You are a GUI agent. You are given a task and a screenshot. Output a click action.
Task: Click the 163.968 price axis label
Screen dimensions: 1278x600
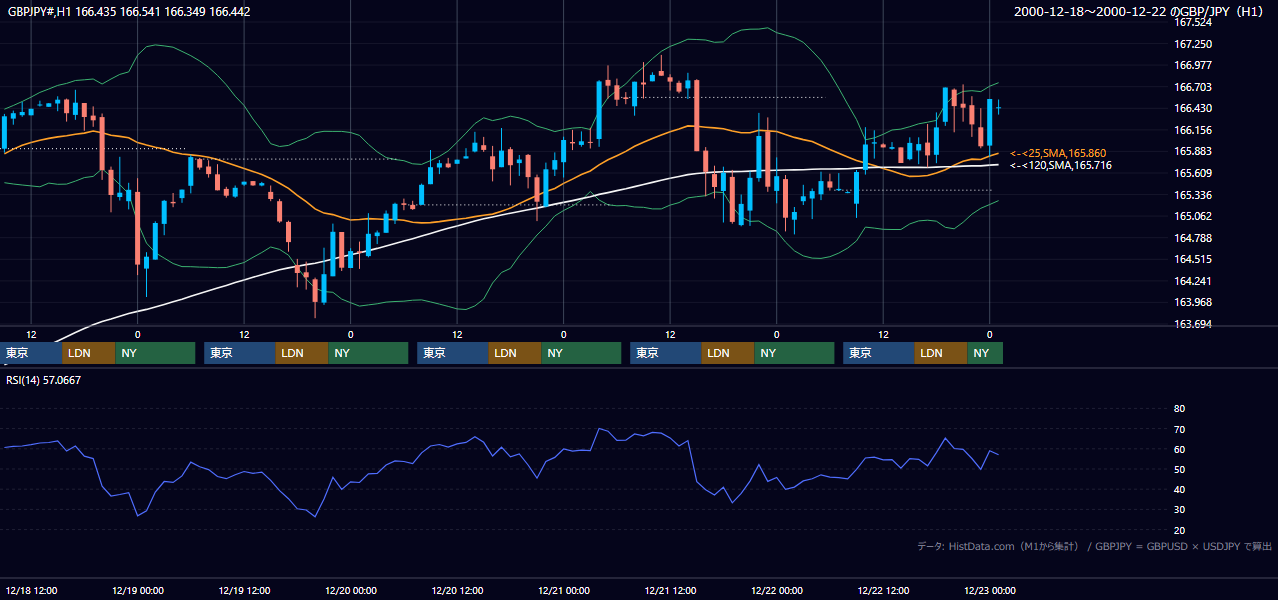tap(1192, 302)
